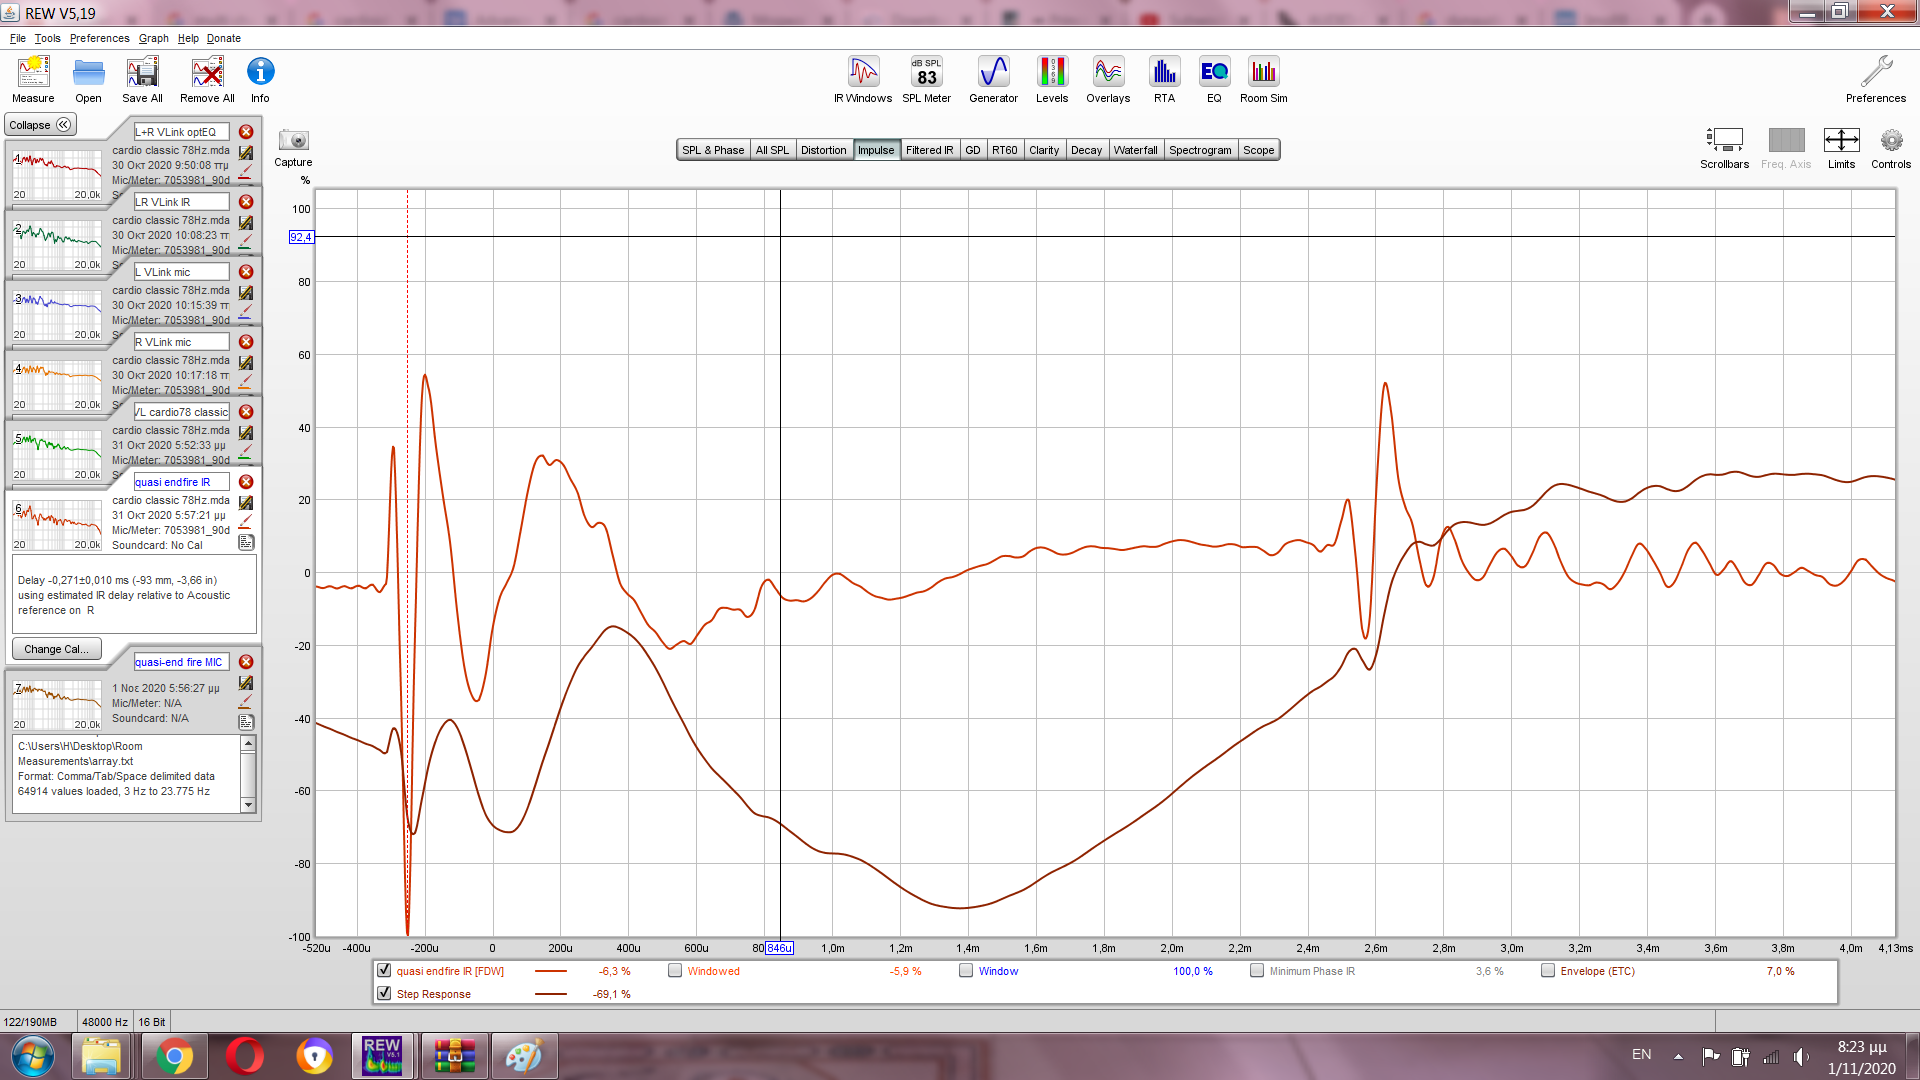Open the Preferences menu

[x=99, y=38]
